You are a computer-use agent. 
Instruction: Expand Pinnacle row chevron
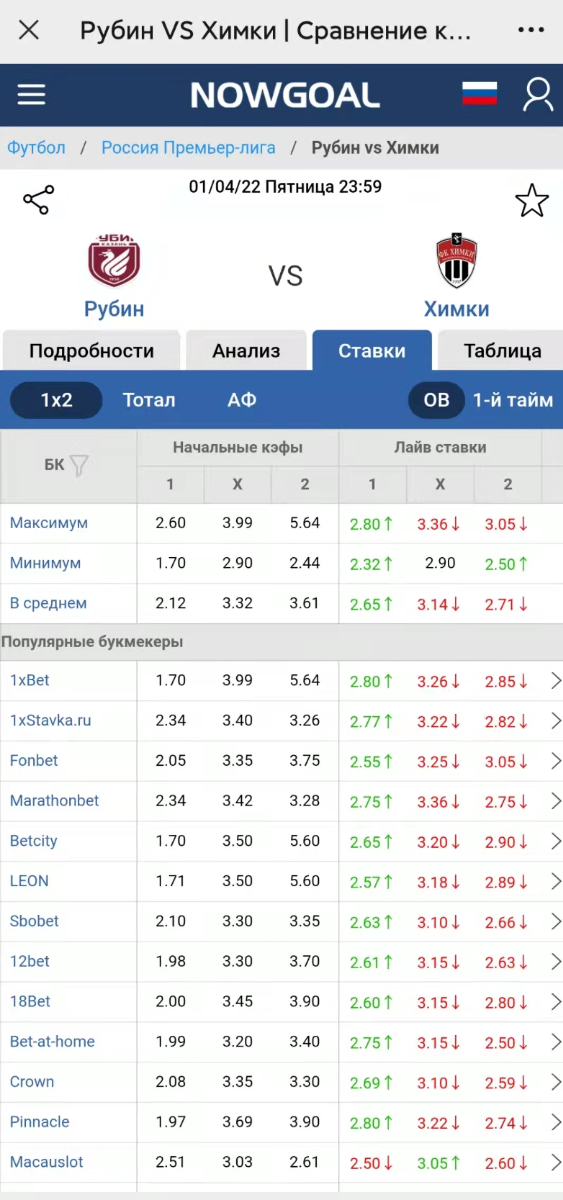coord(556,1123)
